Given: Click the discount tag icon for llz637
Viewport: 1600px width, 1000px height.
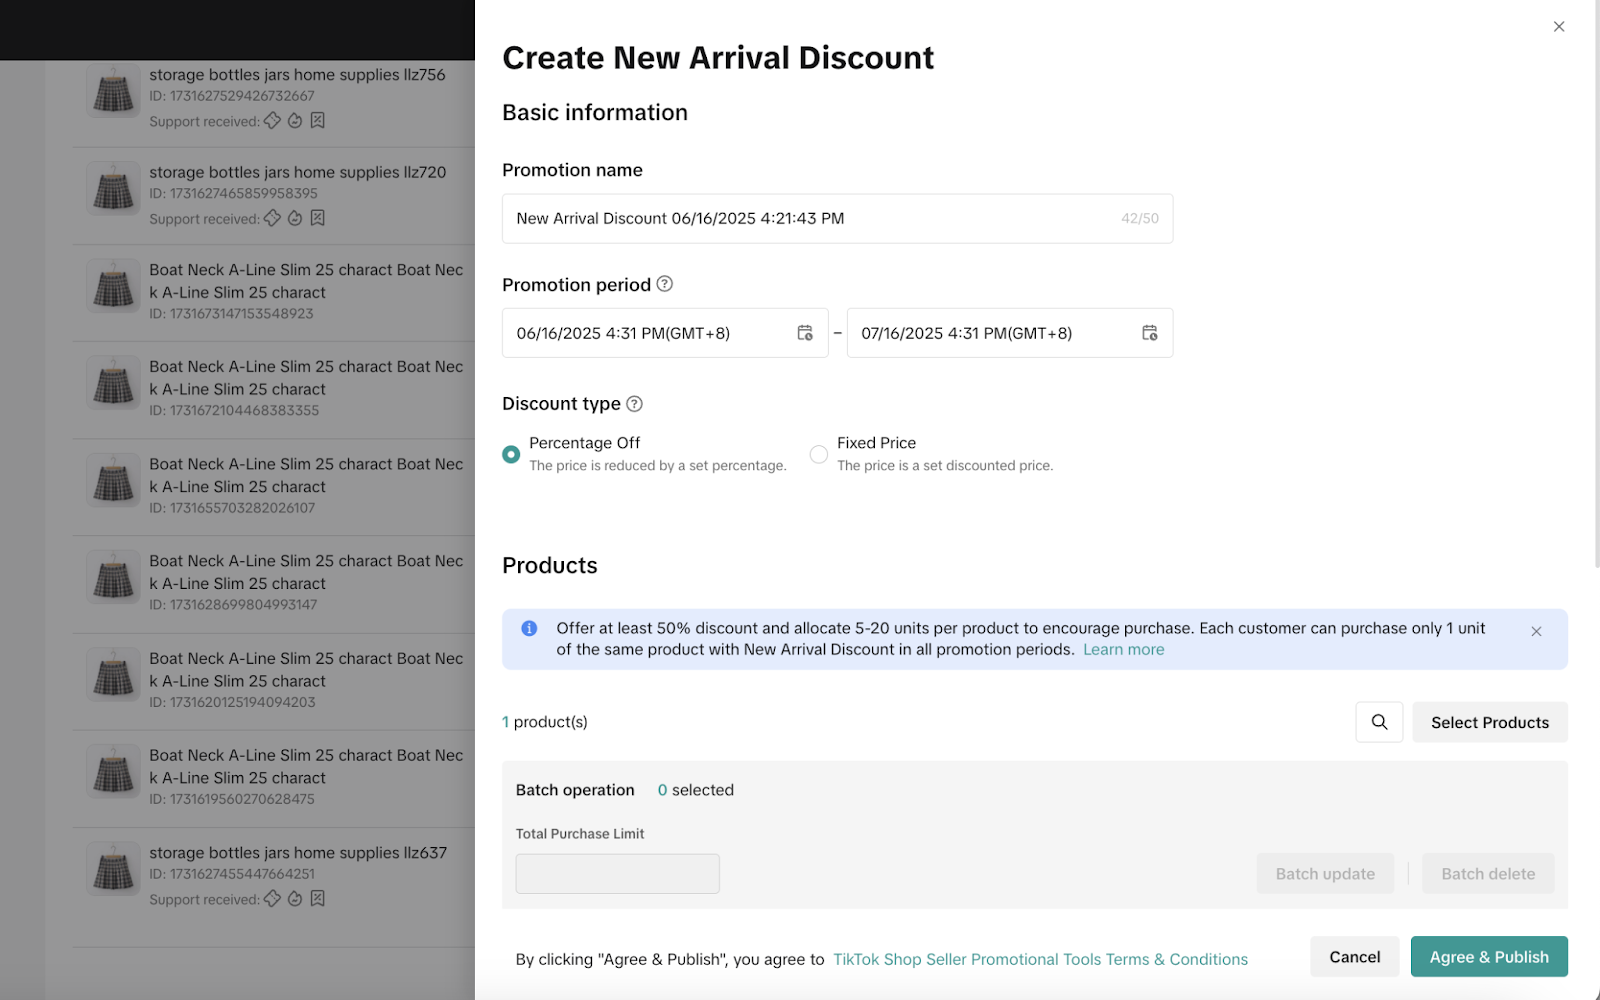Looking at the screenshot, I should [317, 899].
